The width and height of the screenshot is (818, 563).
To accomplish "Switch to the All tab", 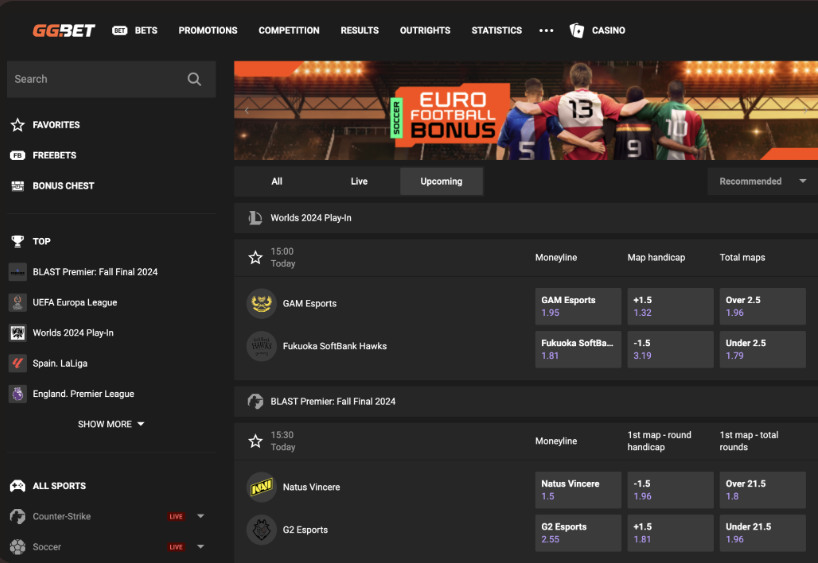I will pos(276,182).
